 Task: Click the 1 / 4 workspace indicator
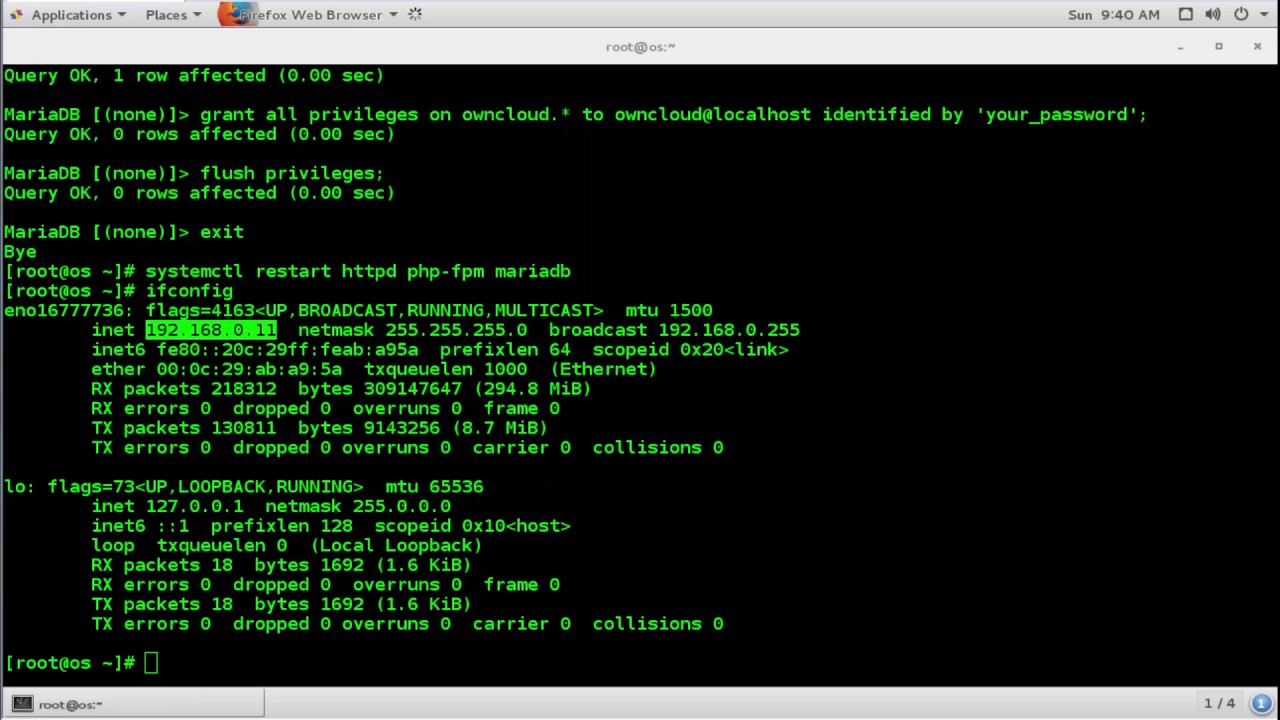1220,704
